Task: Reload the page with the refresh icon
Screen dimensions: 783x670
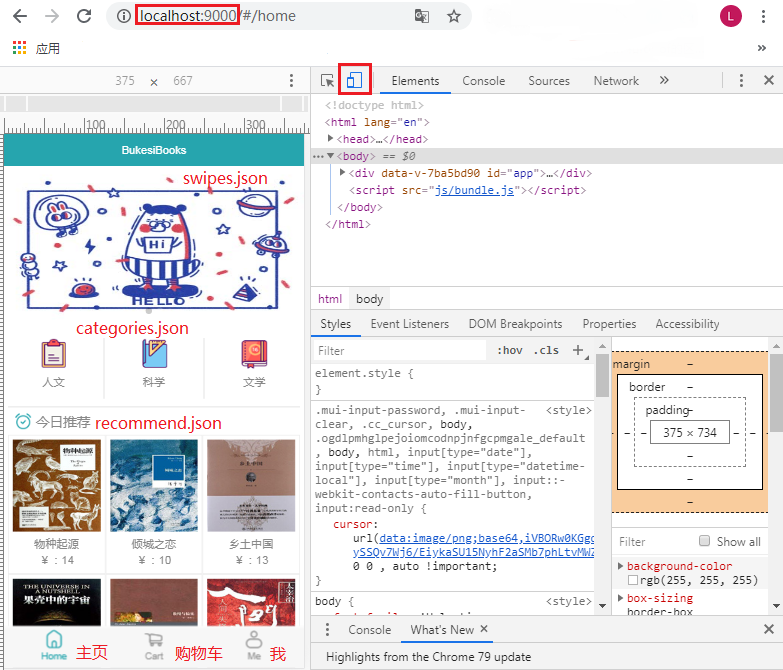Action: (x=84, y=16)
